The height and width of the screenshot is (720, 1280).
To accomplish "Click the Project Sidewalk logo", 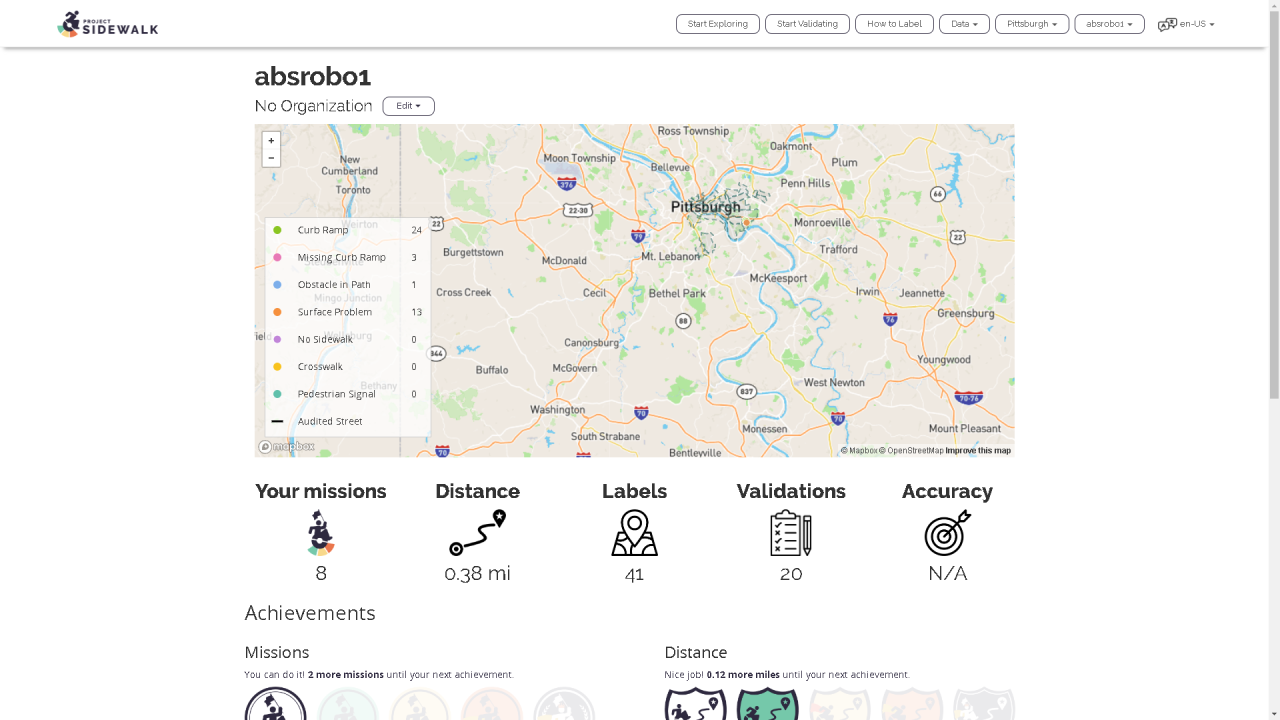I will pyautogui.click(x=108, y=24).
